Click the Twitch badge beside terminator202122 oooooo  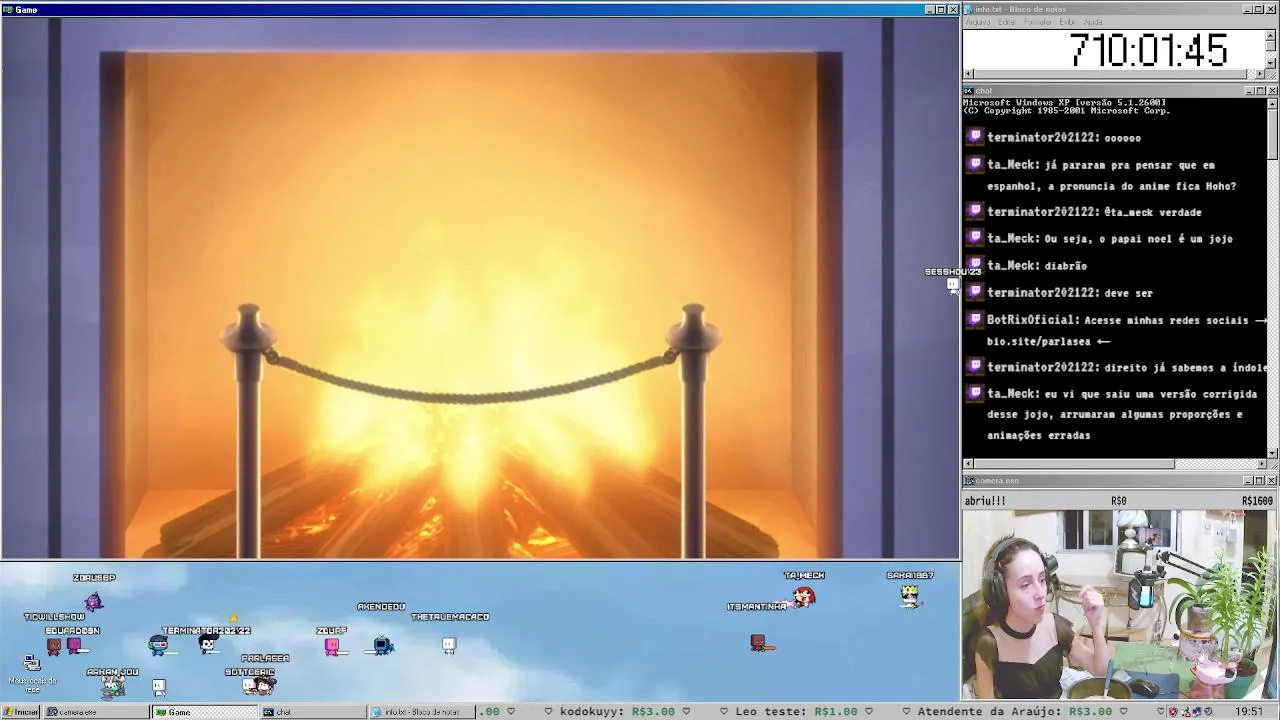975,138
